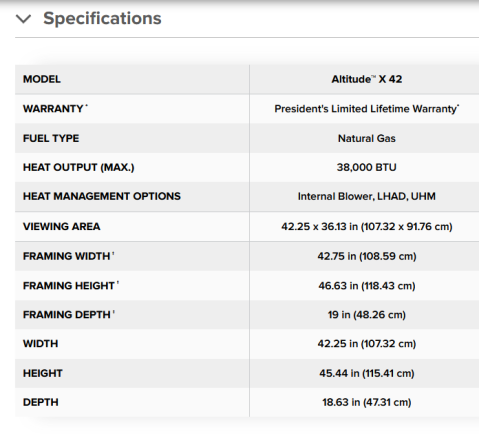Select the DEPTH row label
Screen dimensions: 480x434
click(x=41, y=402)
